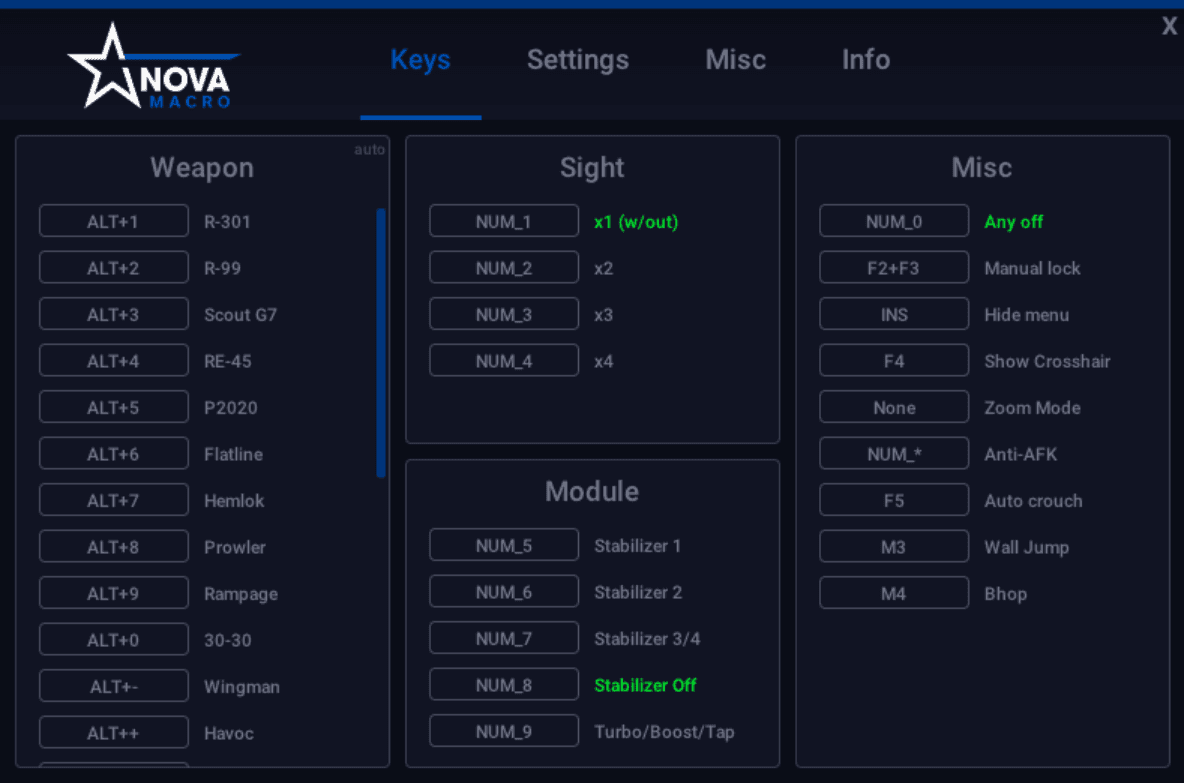Click the Anti-AFK label
Image resolution: width=1184 pixels, height=783 pixels.
tap(1020, 455)
